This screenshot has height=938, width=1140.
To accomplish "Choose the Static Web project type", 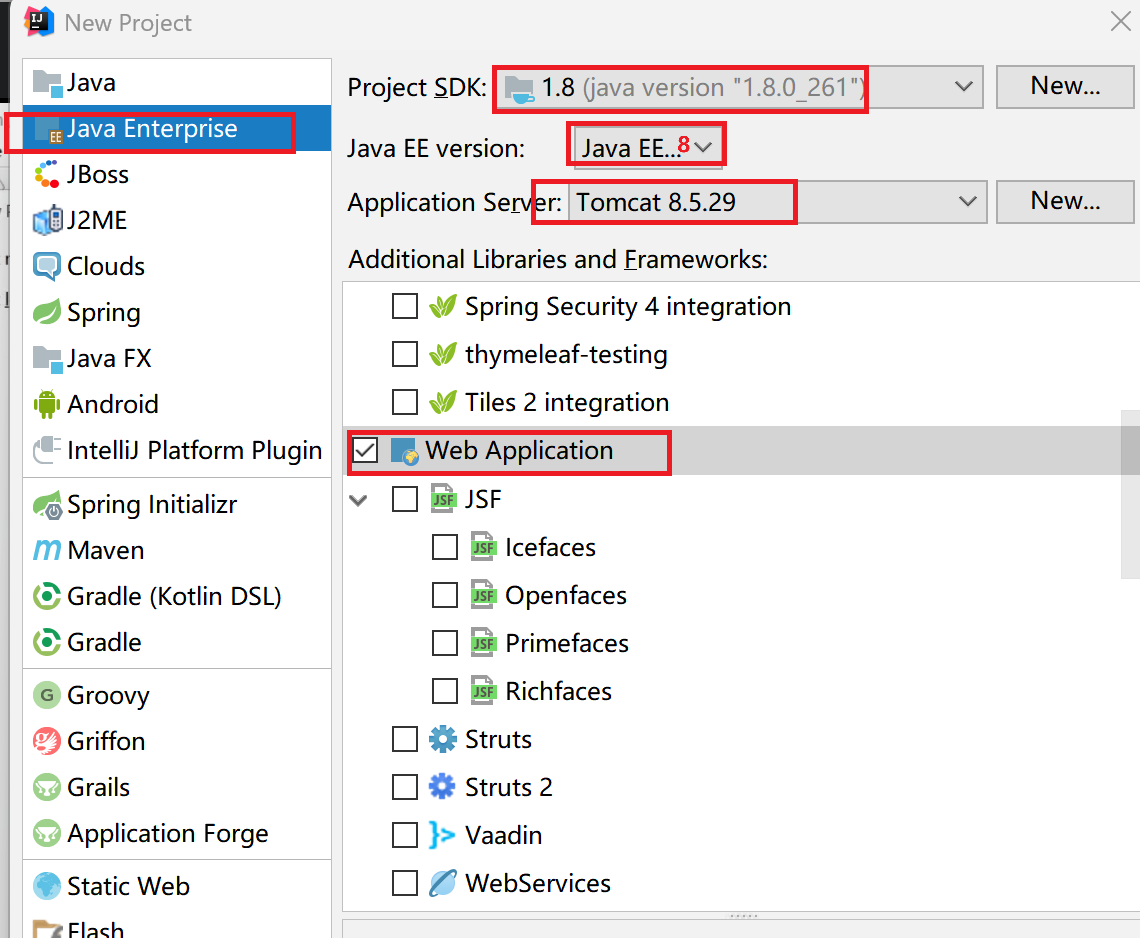I will [177, 886].
